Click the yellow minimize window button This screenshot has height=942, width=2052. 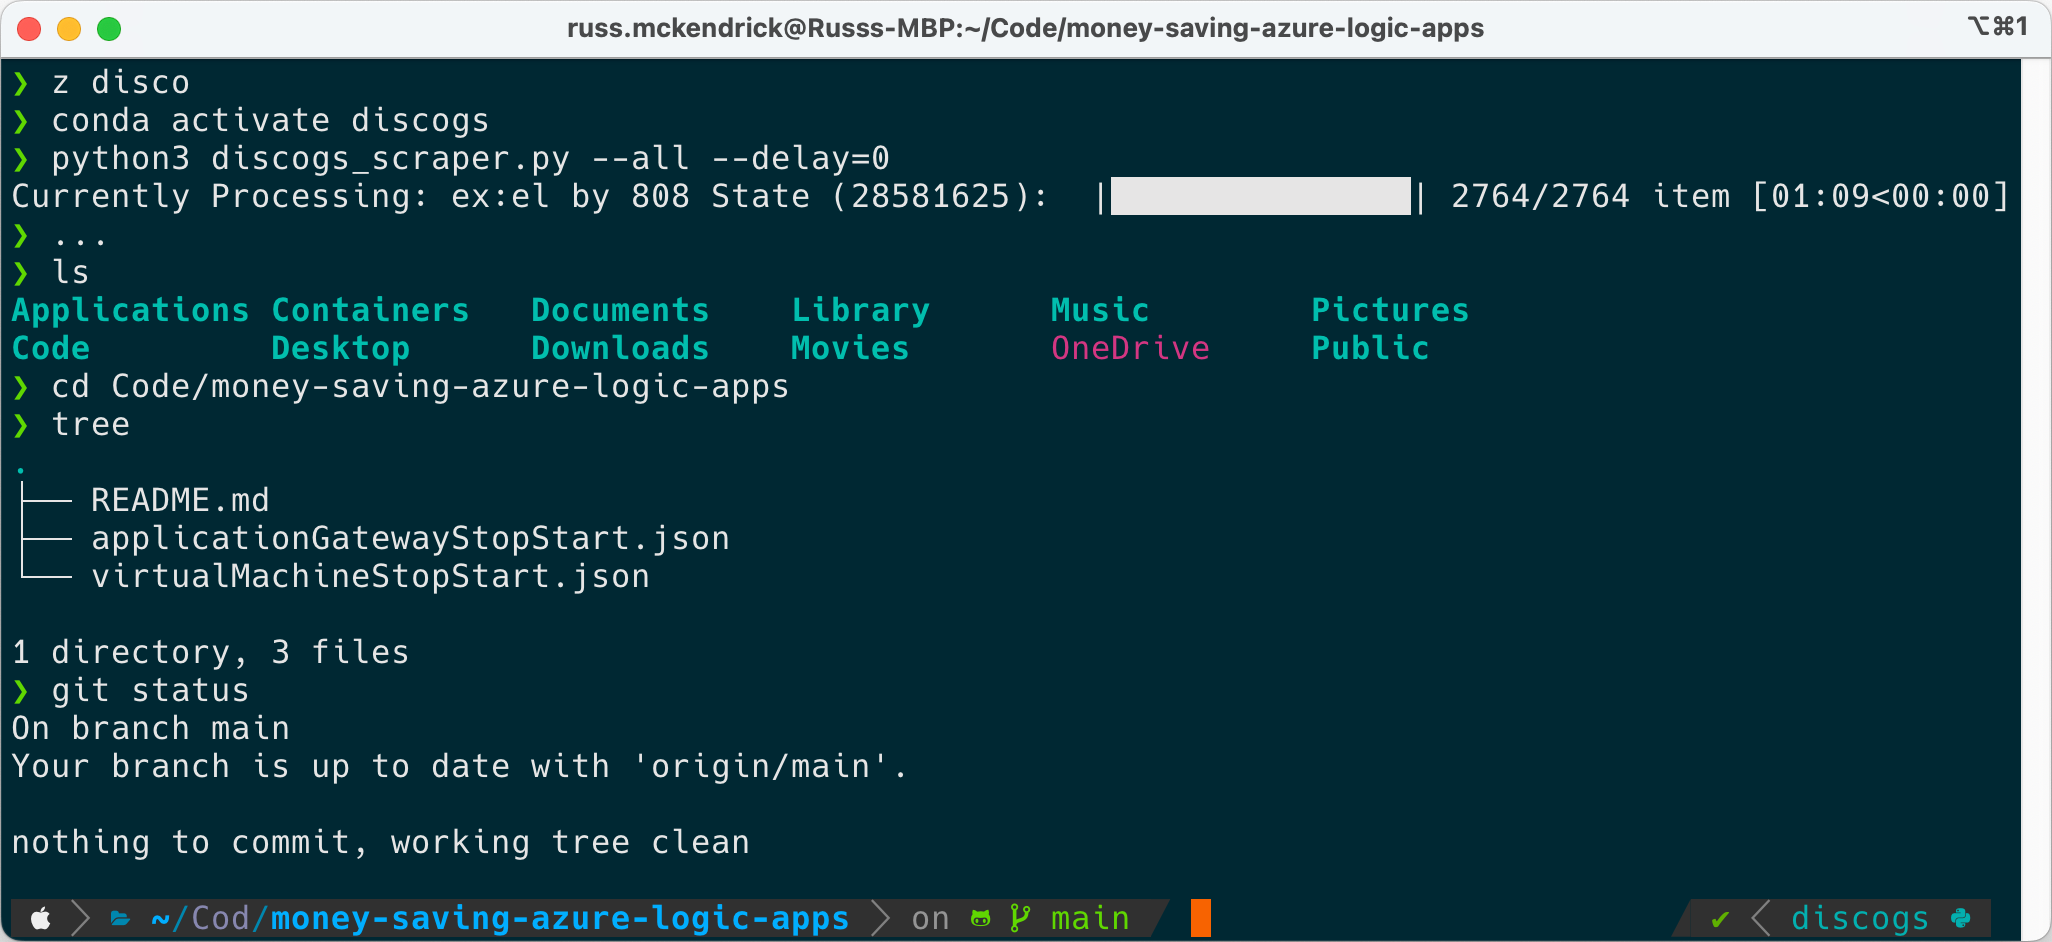coord(69,29)
